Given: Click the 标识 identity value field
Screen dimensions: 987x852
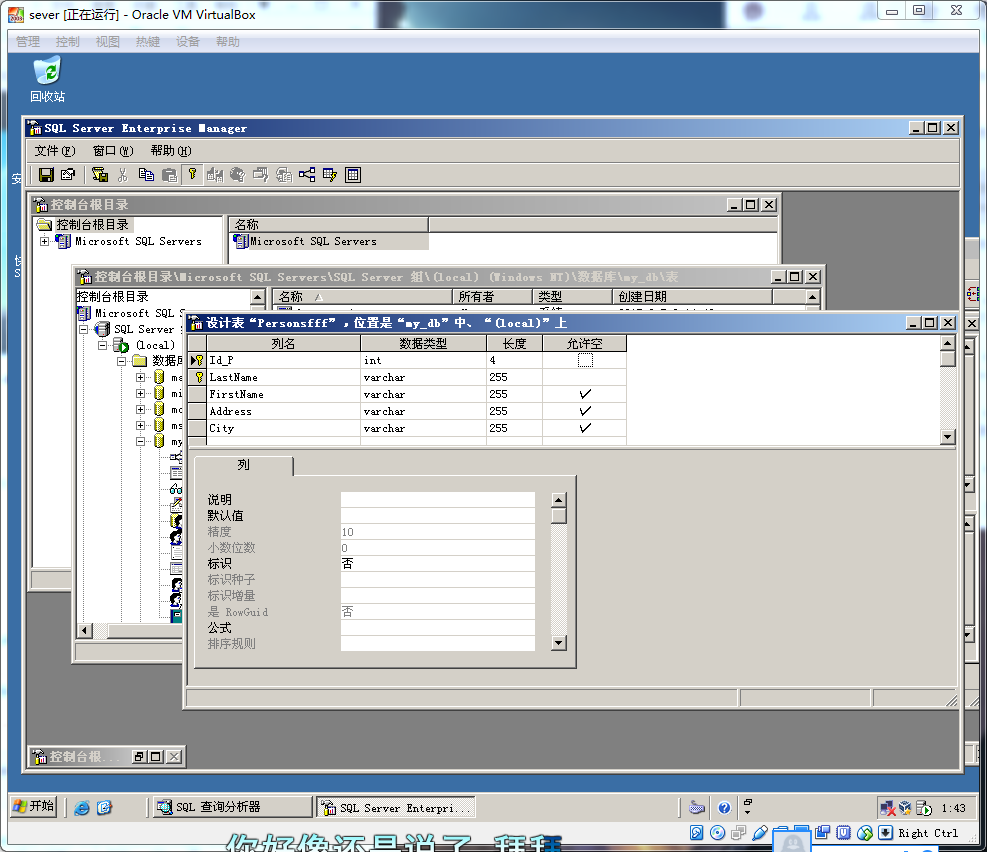Looking at the screenshot, I should [437, 564].
